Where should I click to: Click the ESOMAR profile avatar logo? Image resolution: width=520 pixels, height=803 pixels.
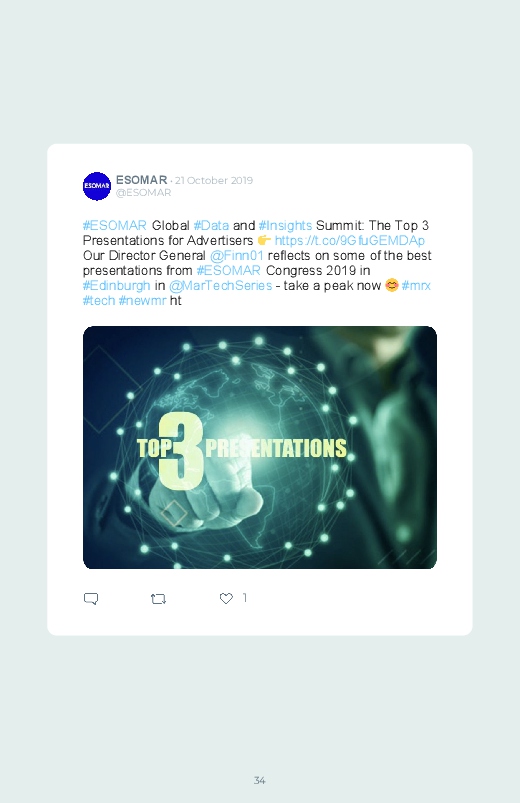(97, 186)
